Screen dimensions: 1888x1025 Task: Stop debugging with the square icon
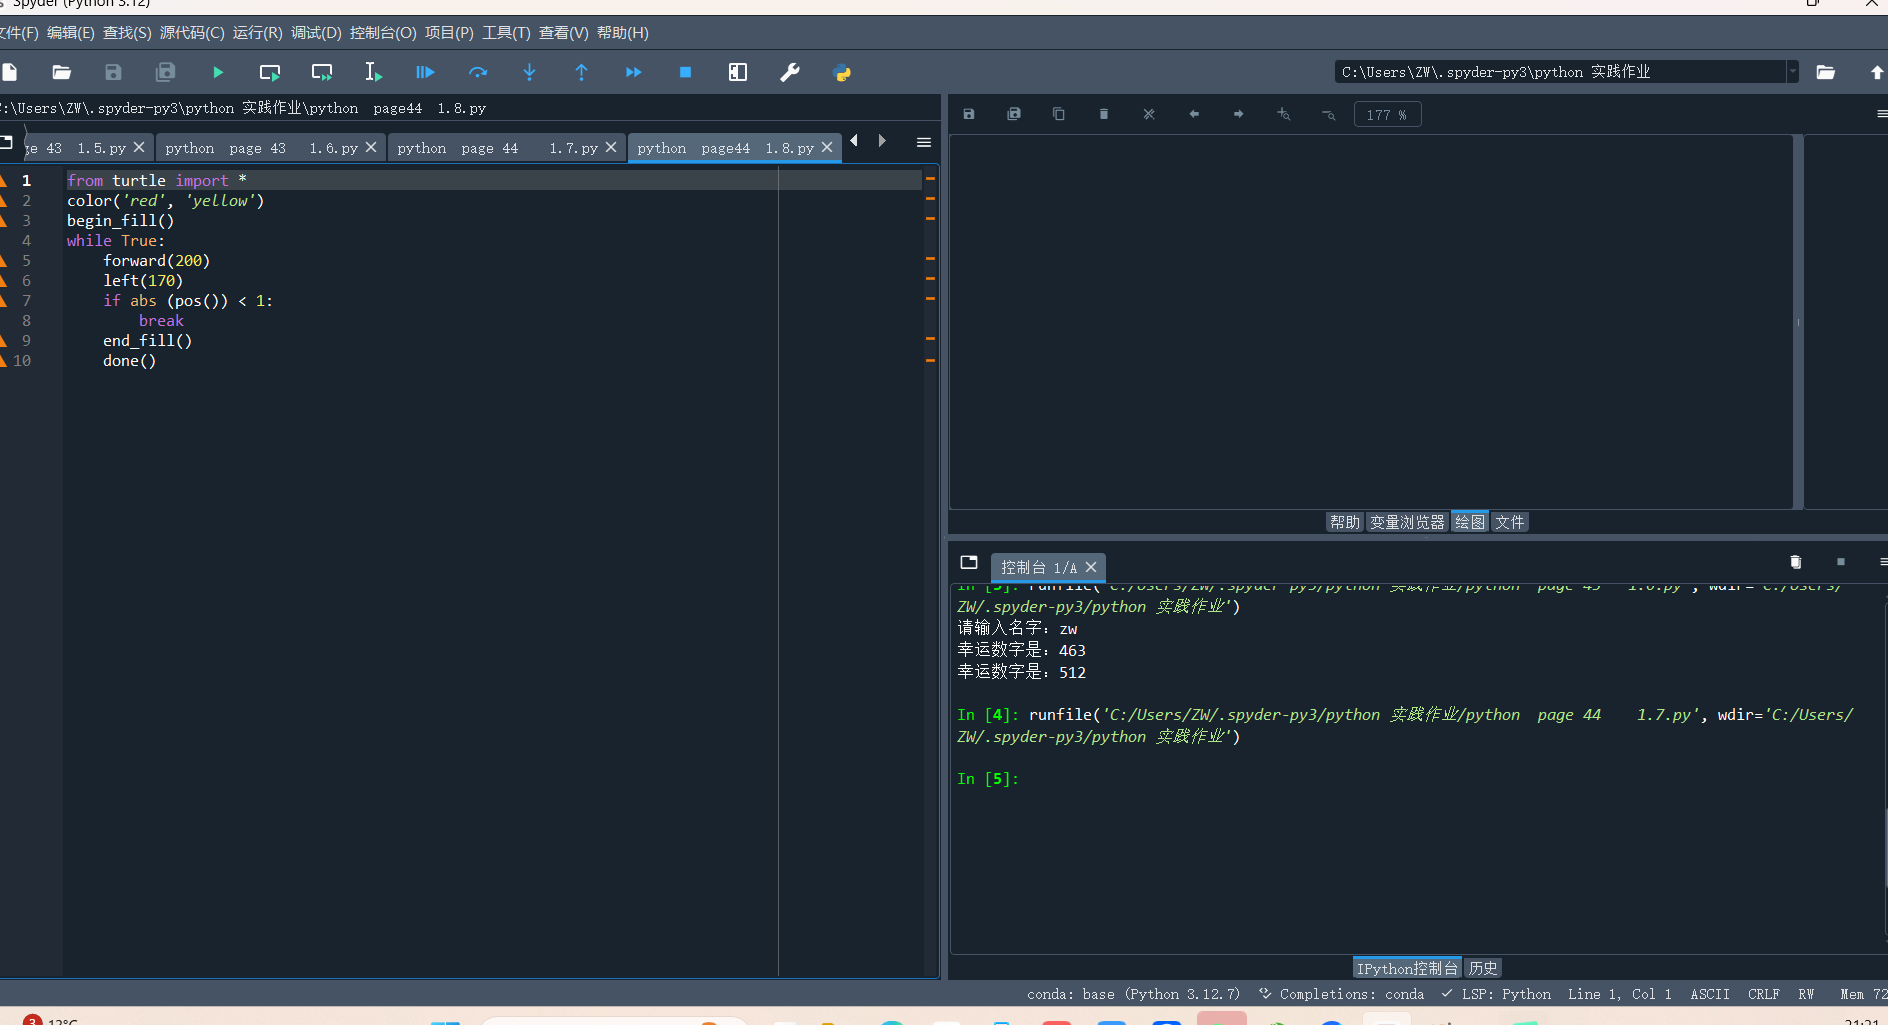point(685,72)
